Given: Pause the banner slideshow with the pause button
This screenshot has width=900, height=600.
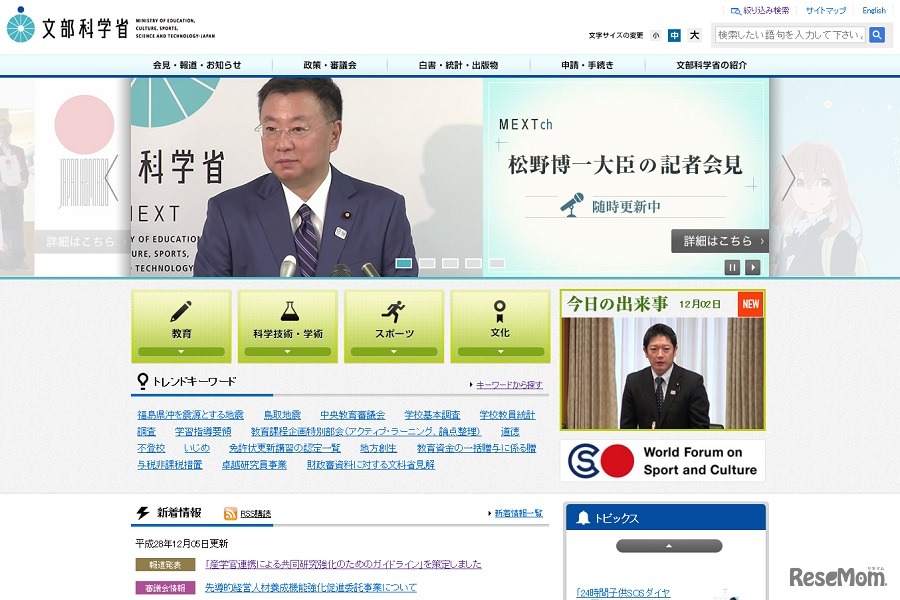Looking at the screenshot, I should [x=733, y=267].
